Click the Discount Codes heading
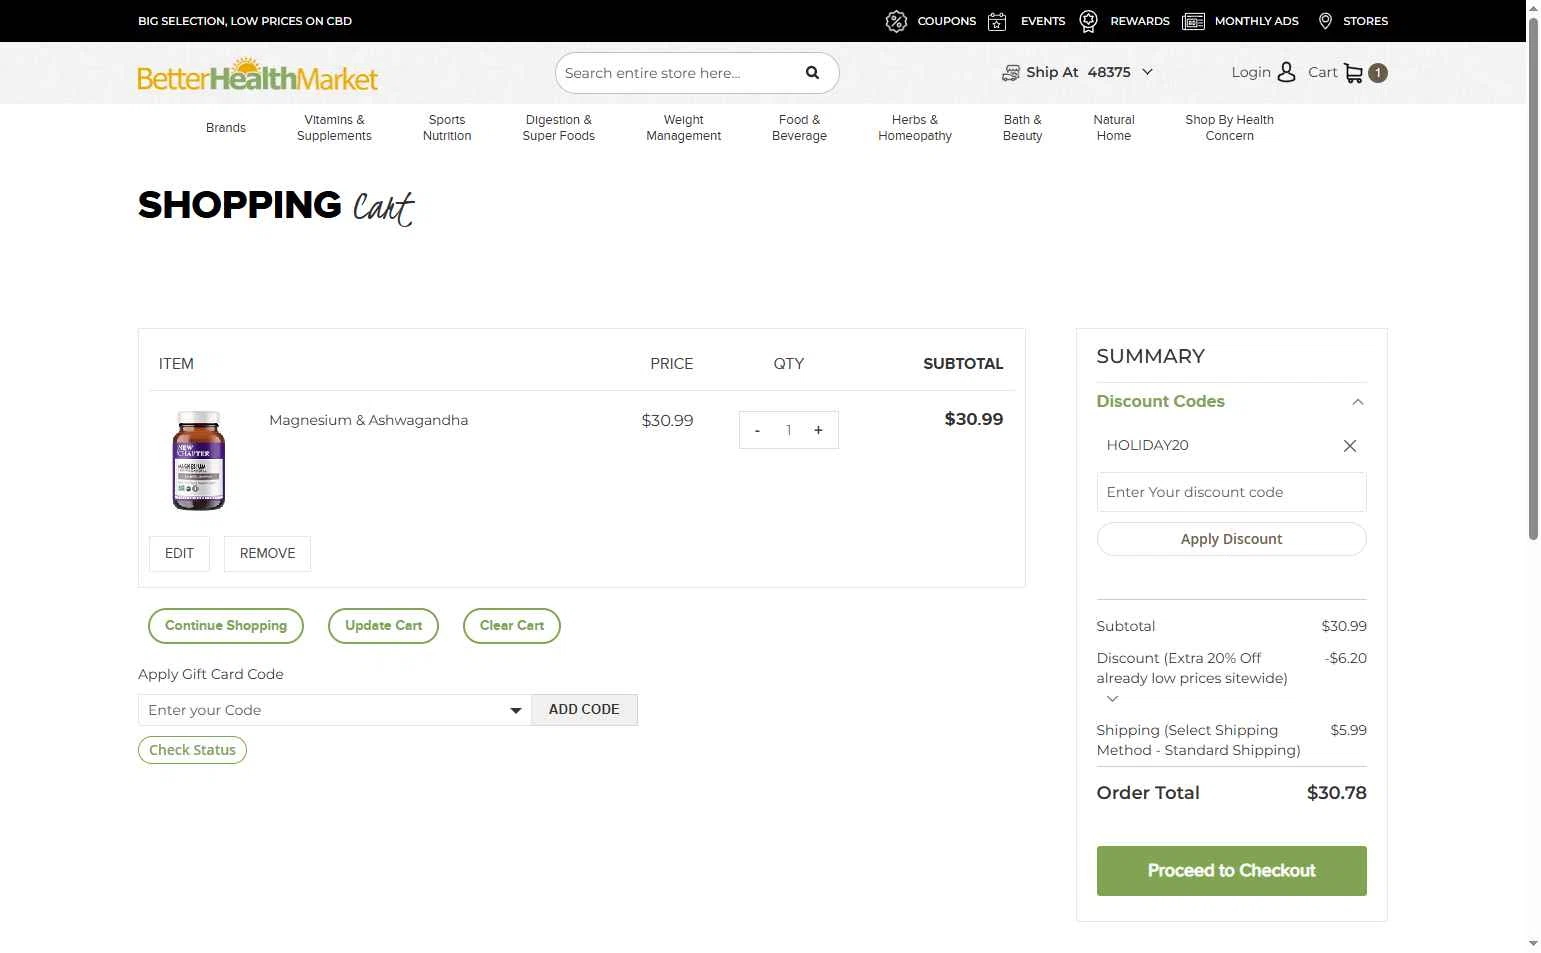This screenshot has height=953, width=1541. 1160,402
